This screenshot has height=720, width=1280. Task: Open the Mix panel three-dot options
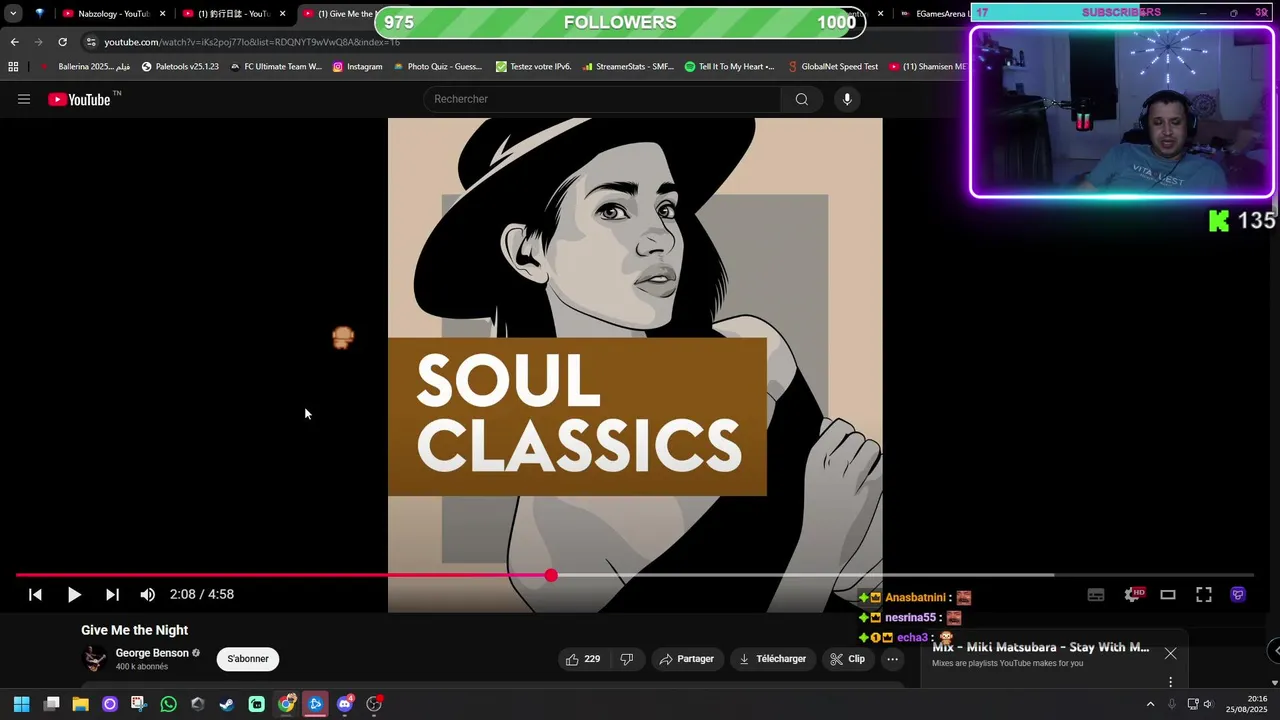[x=1170, y=682]
